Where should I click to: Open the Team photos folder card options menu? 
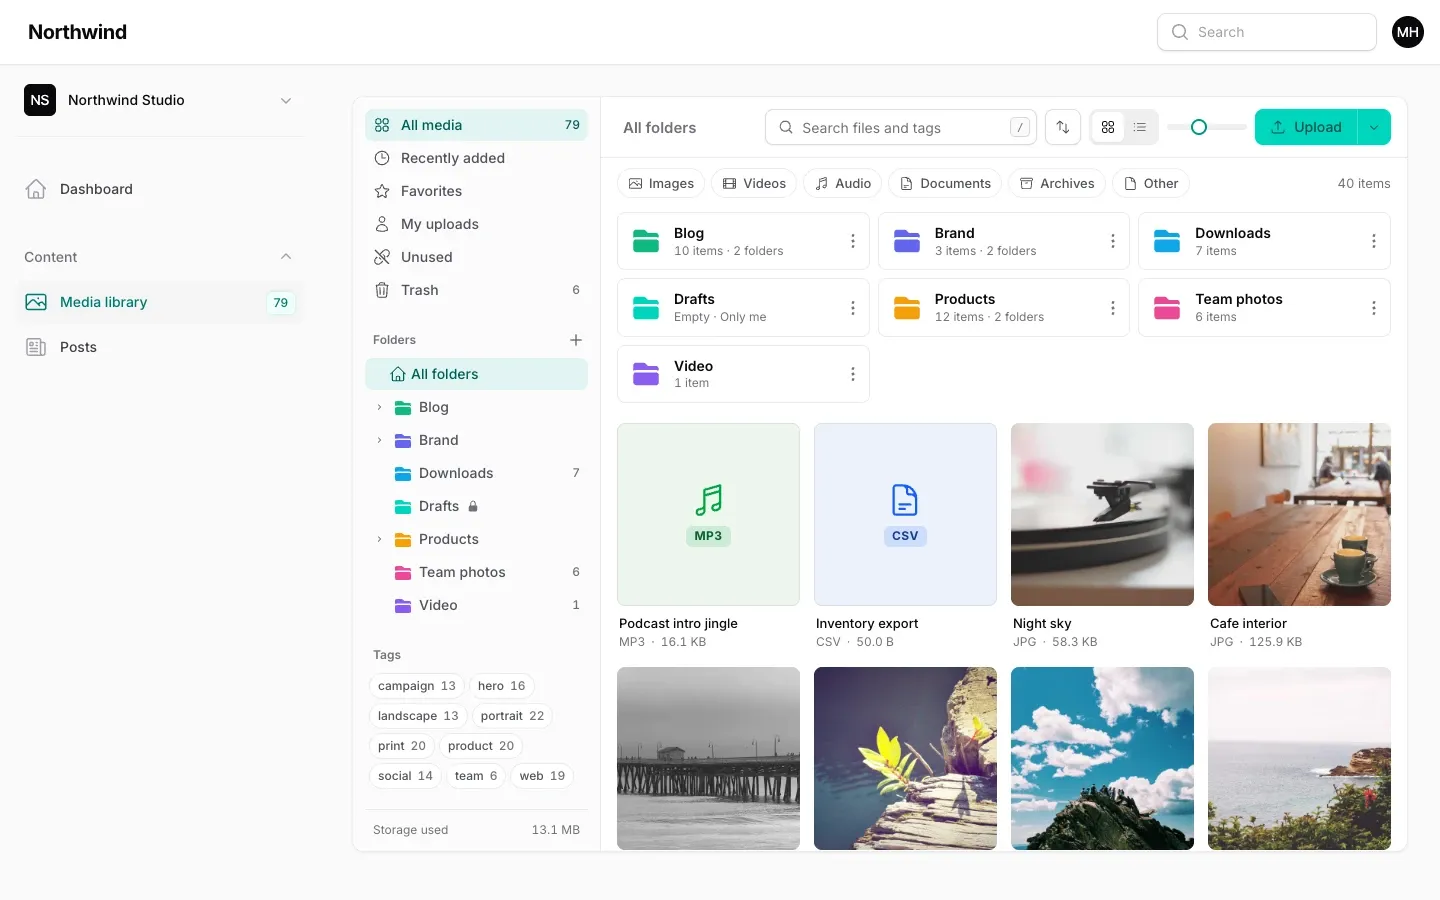pos(1373,308)
